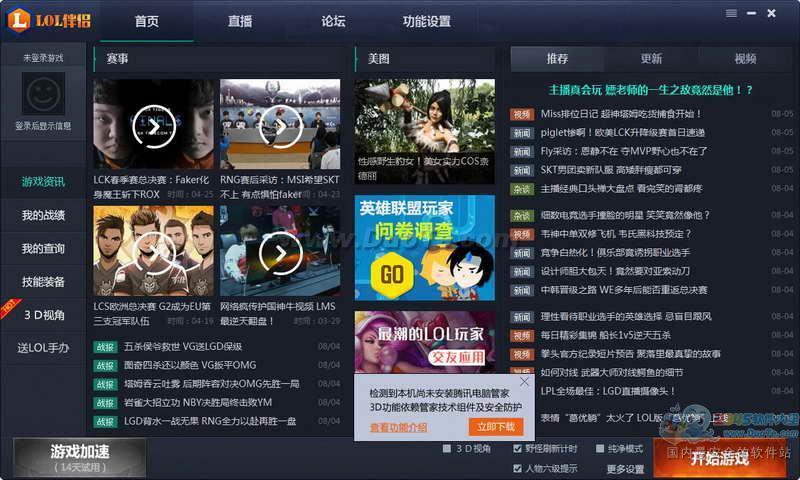
Task: Close the 腾讯电脑管家 popup notice
Action: [x=524, y=382]
